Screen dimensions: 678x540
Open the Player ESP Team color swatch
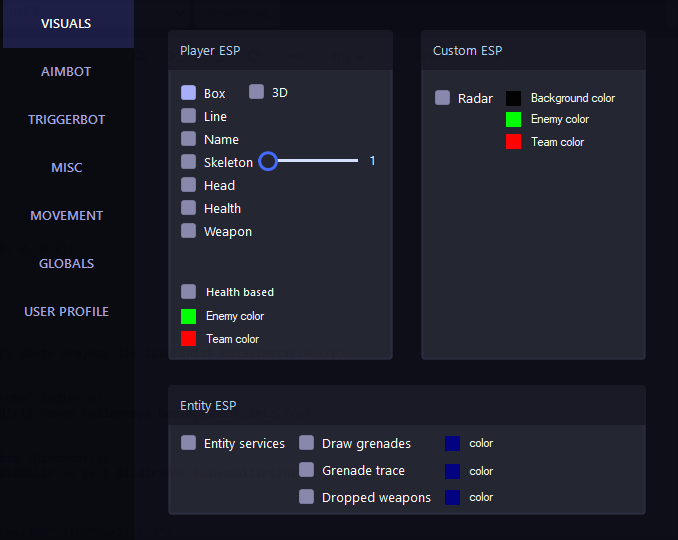188,339
